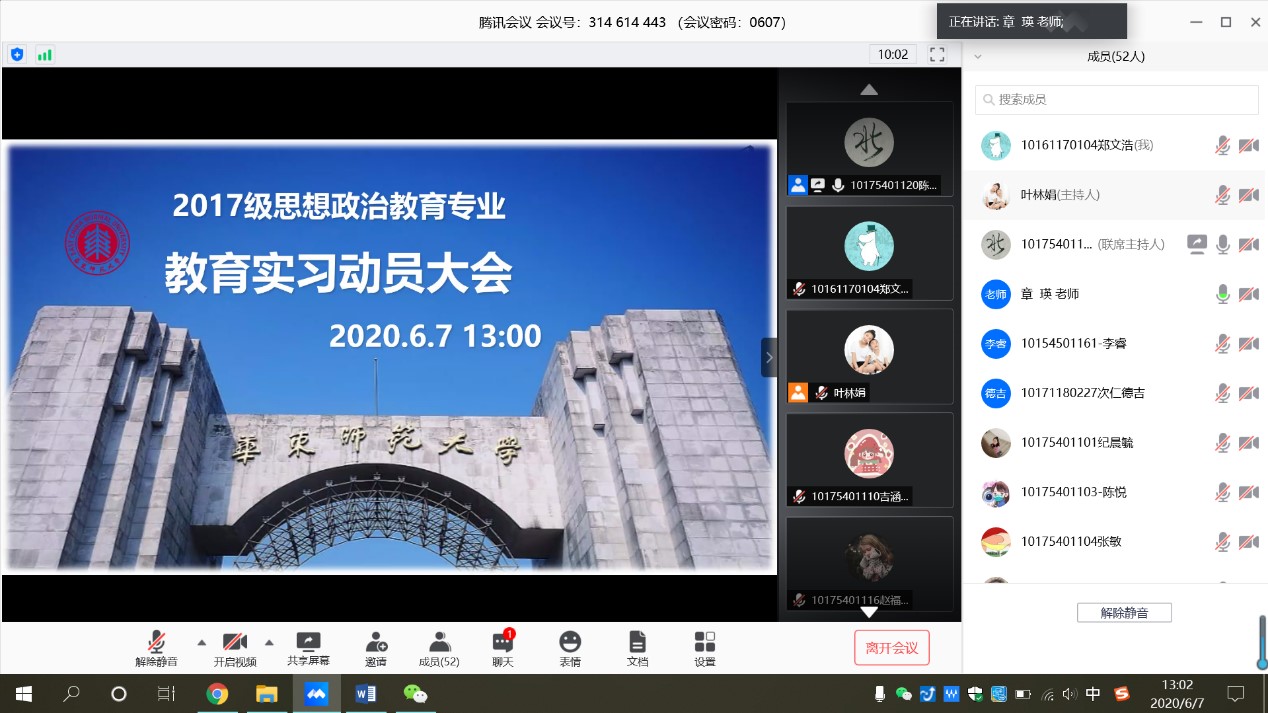Enter fullscreen mode beside the timer
The height and width of the screenshot is (713, 1268).
pyautogui.click(x=937, y=54)
